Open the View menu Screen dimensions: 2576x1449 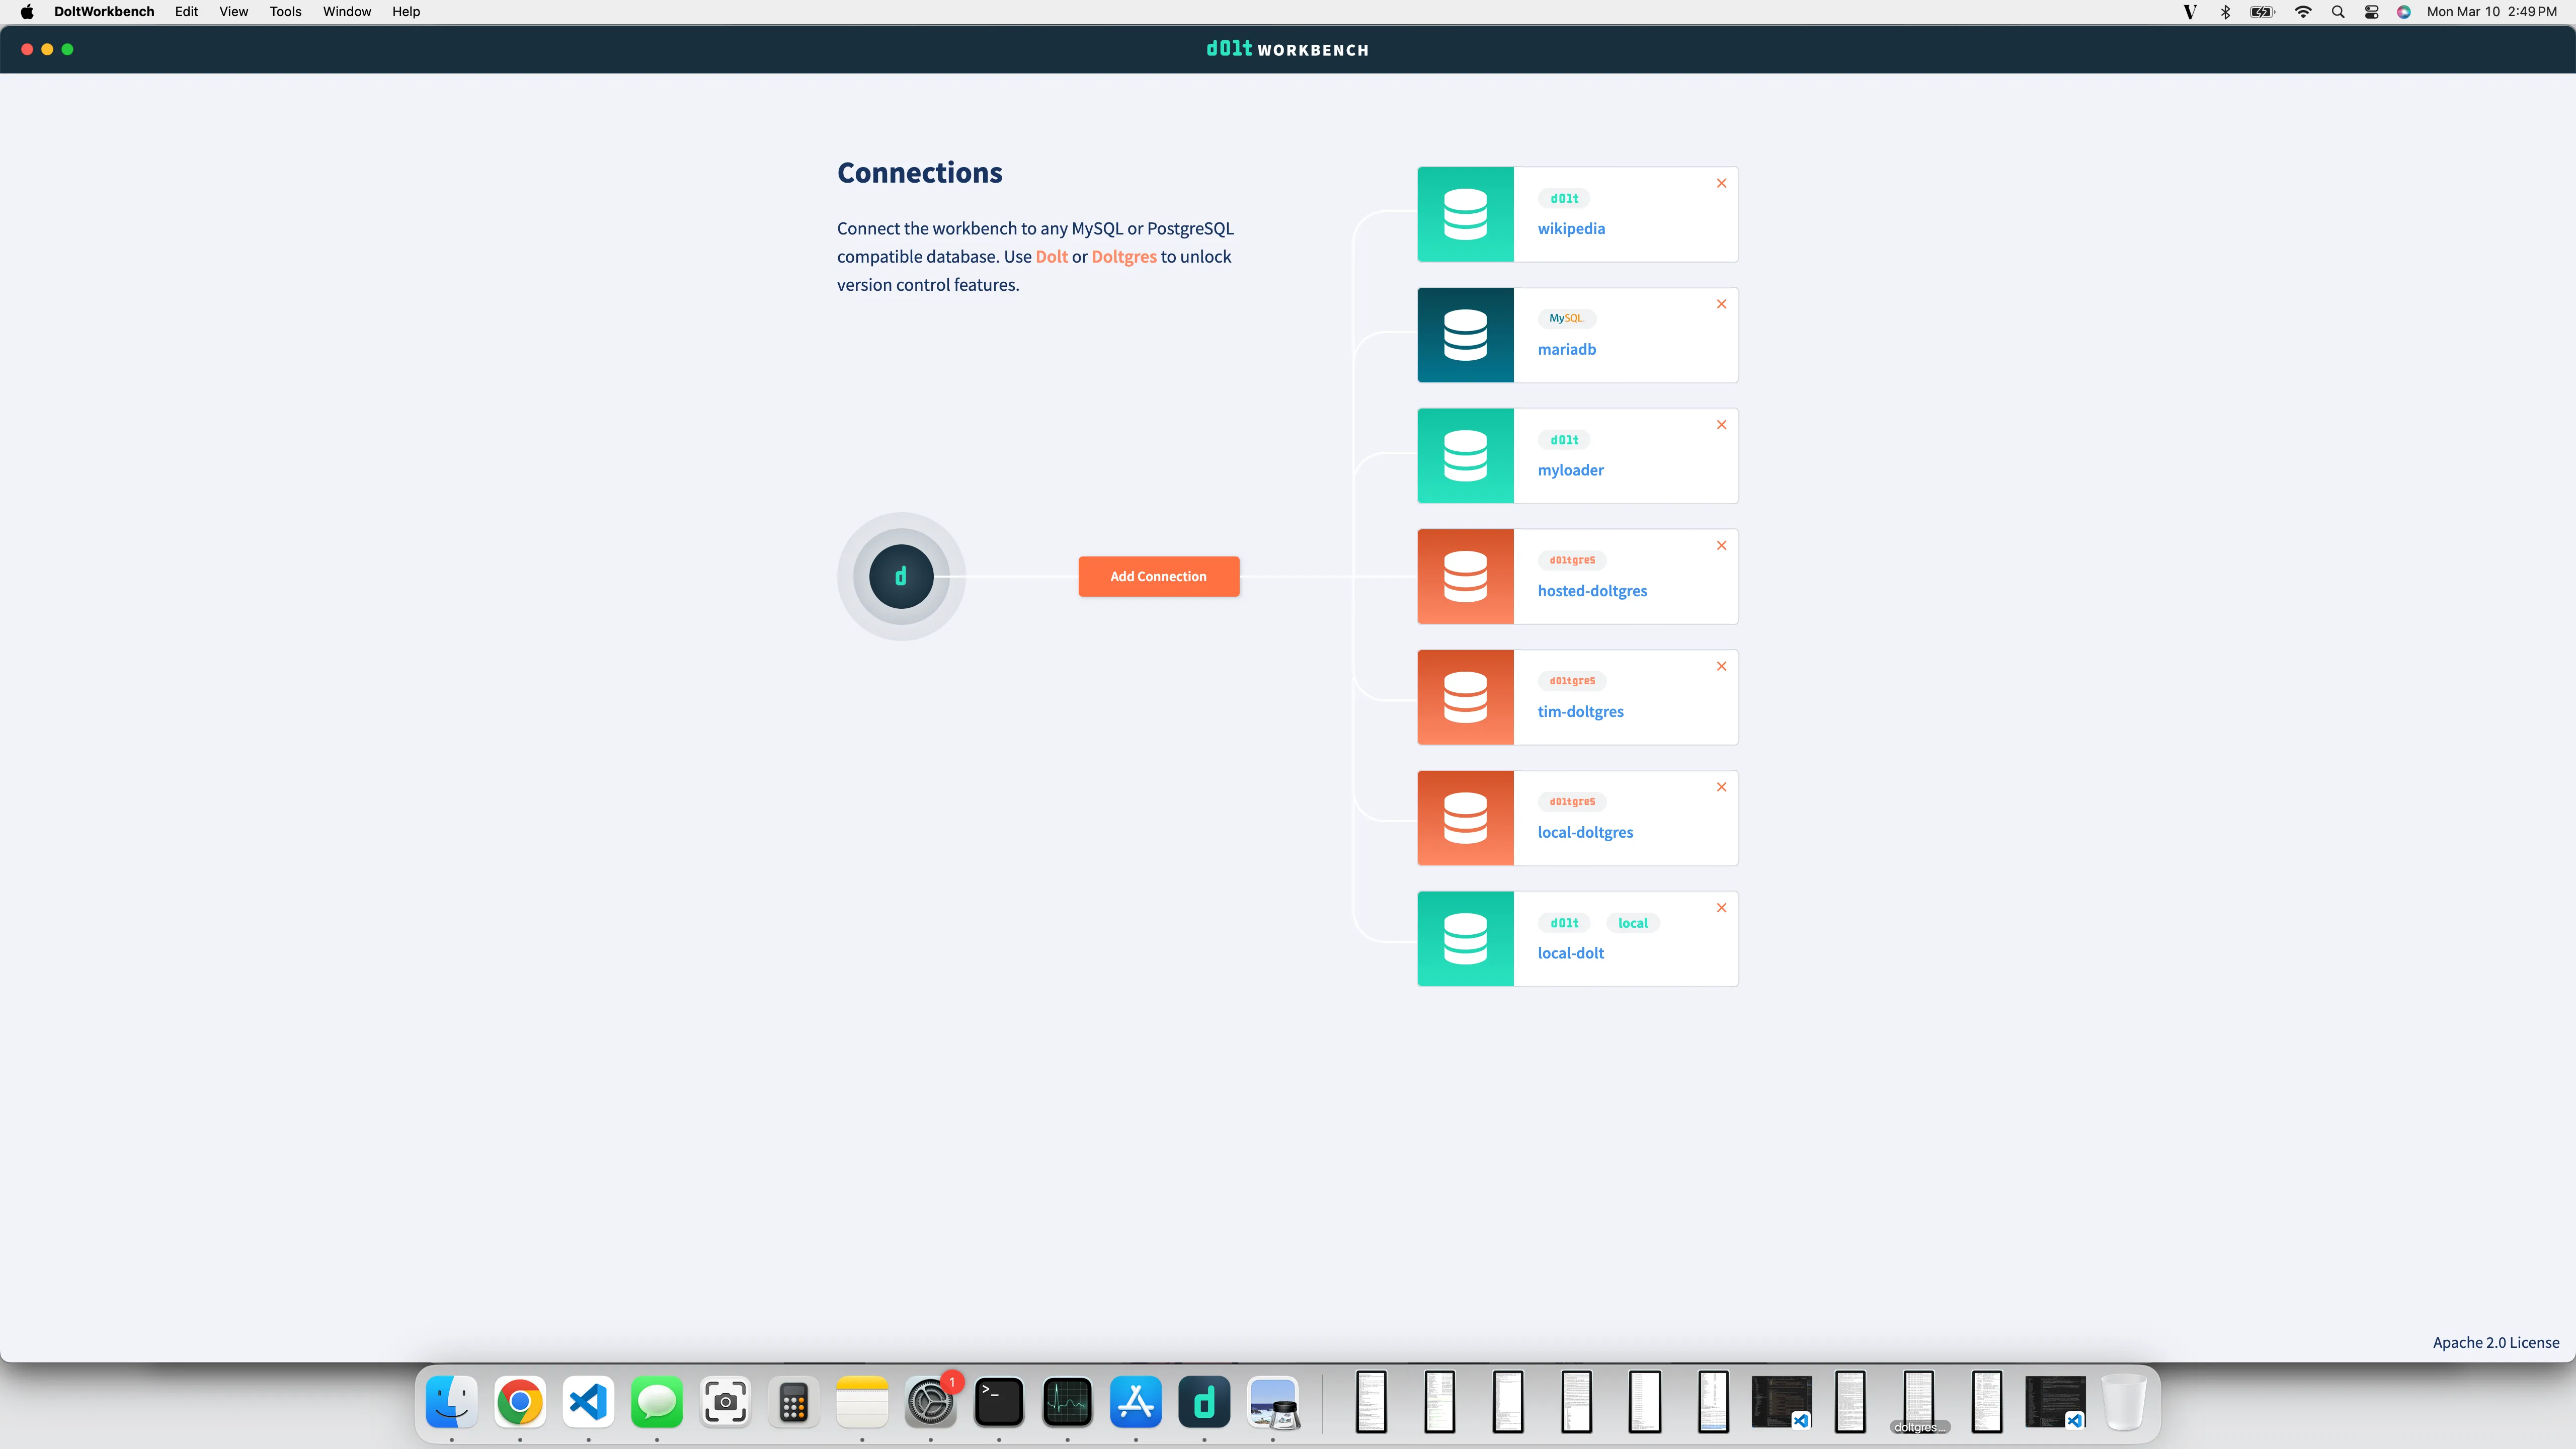[x=233, y=12]
